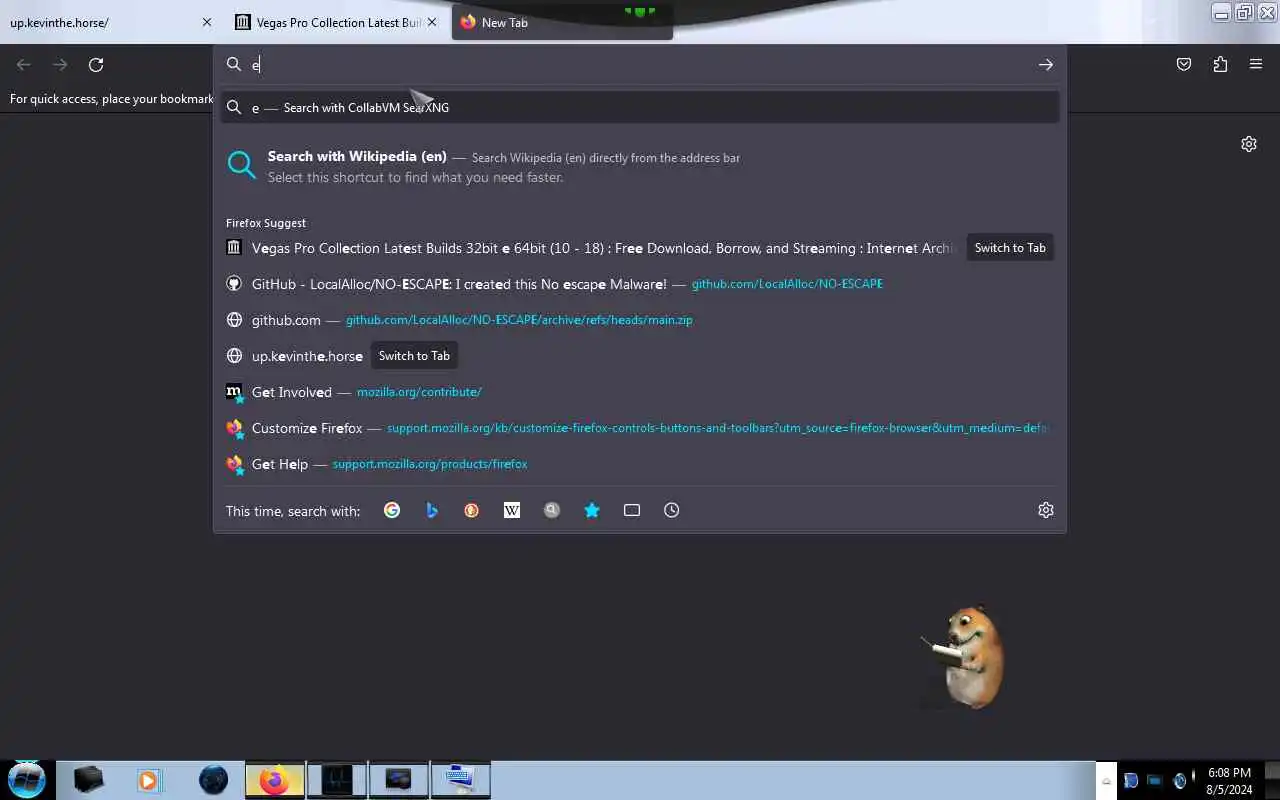
Task: Search this time with Wikipedia icon
Action: 512,510
